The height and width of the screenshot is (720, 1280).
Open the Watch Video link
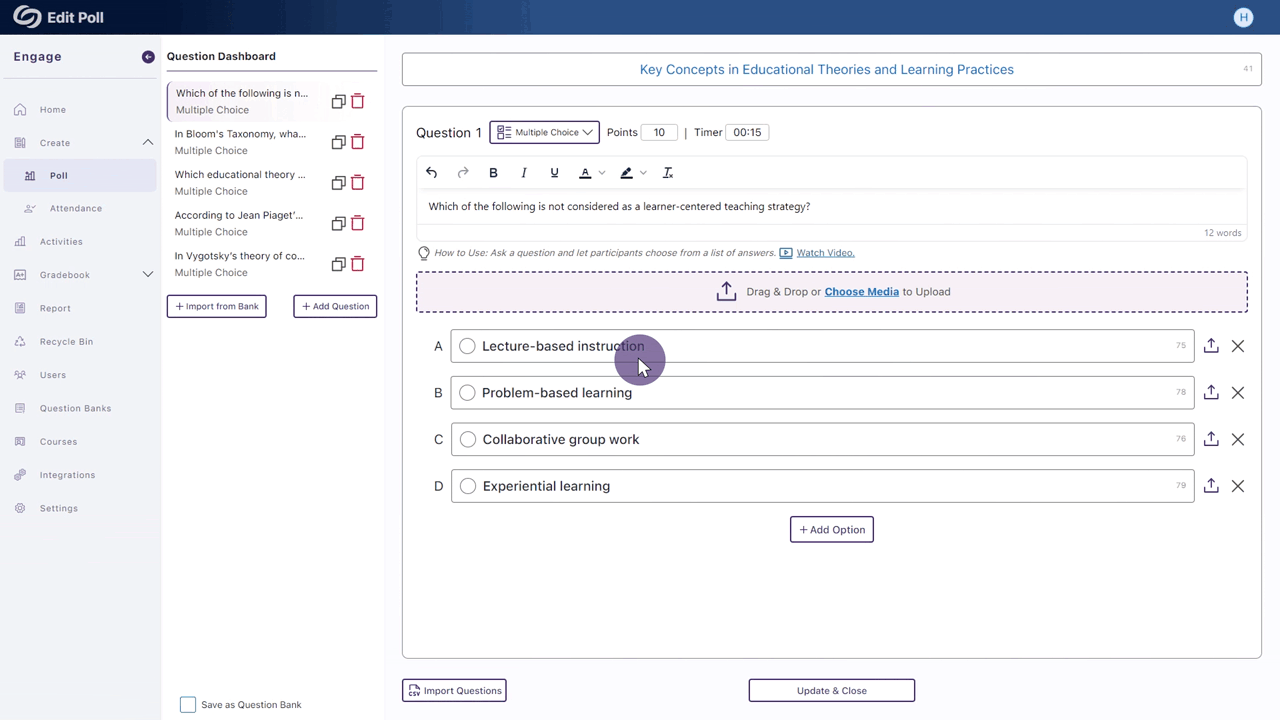point(825,253)
